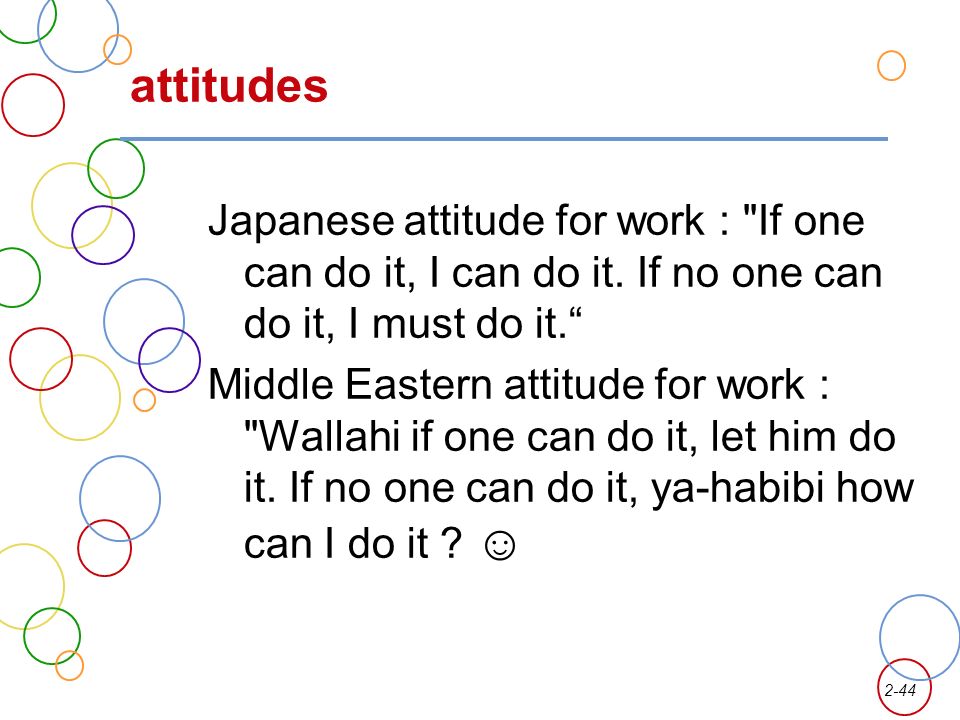Viewport: 960px width, 720px height.
Task: Click the small orange circle at bottom left
Action: 69,665
